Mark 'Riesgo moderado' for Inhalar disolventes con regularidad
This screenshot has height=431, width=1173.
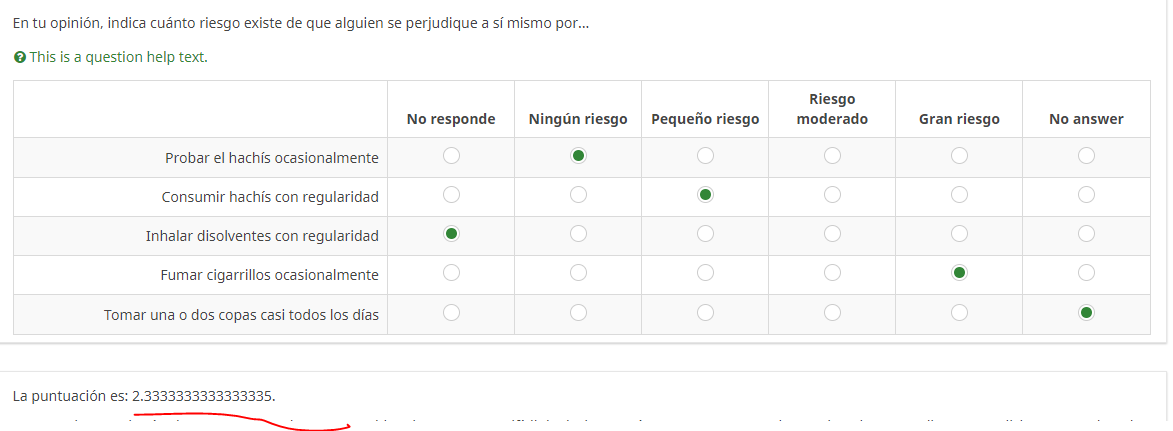click(x=832, y=234)
